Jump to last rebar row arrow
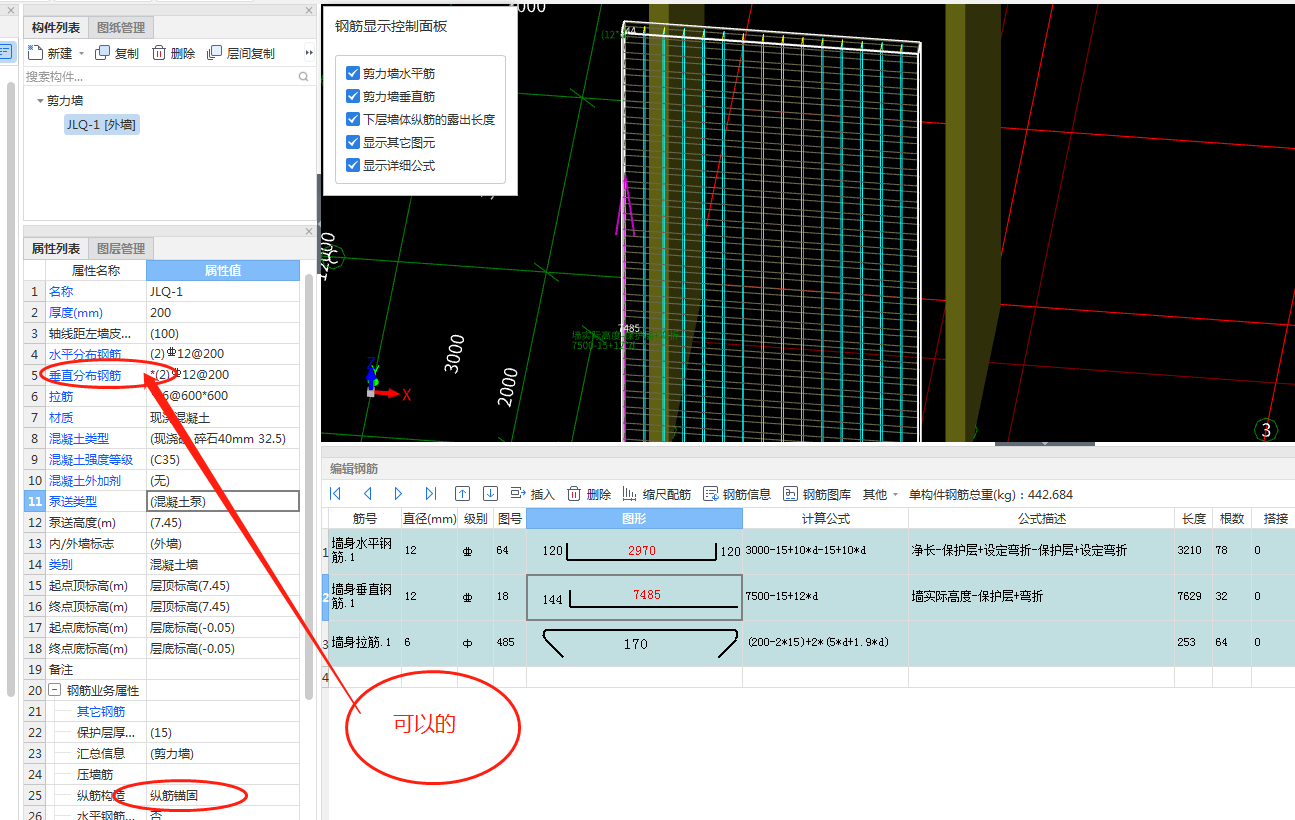Image resolution: width=1295 pixels, height=820 pixels. [430, 494]
